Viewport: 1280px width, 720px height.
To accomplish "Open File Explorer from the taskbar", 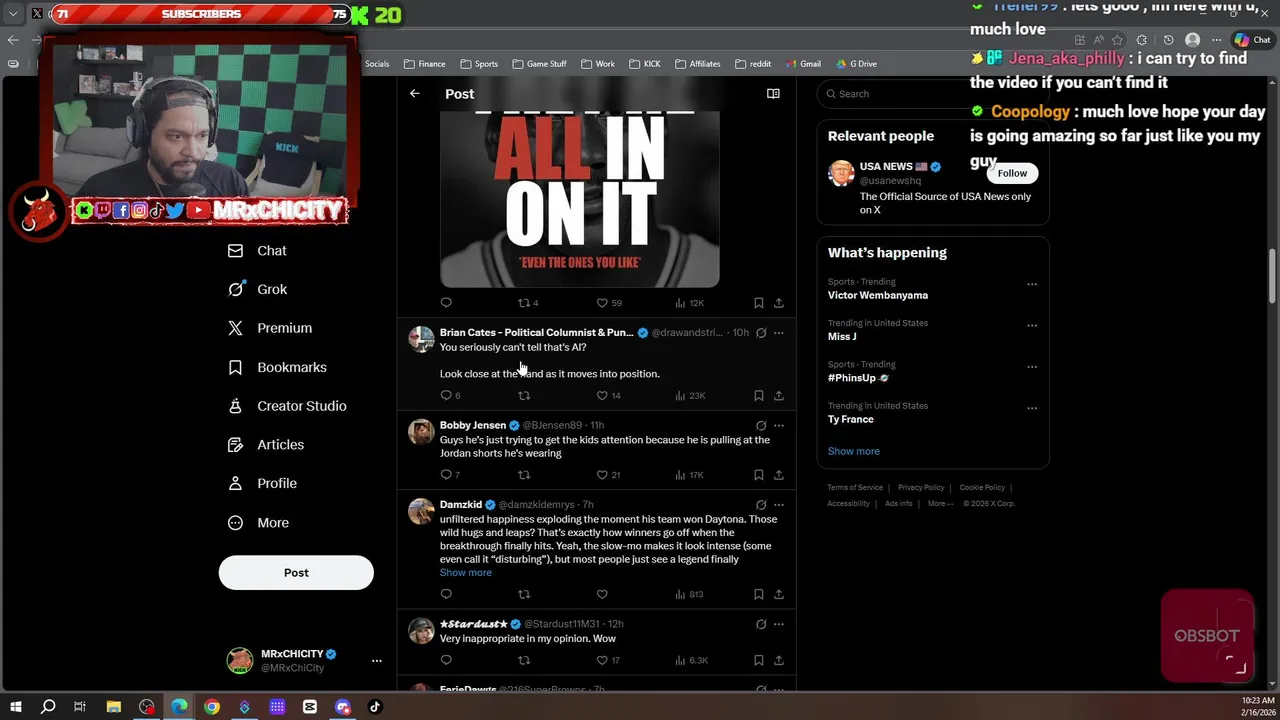I will 114,707.
